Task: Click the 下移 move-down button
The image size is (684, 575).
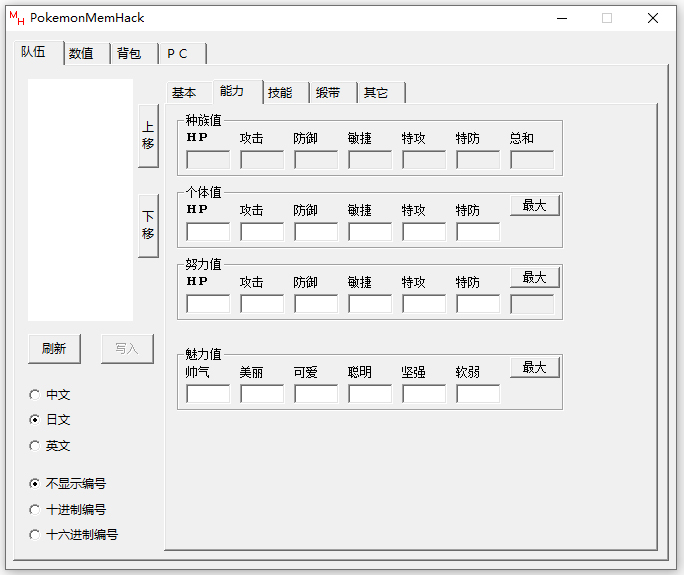Action: [148, 226]
